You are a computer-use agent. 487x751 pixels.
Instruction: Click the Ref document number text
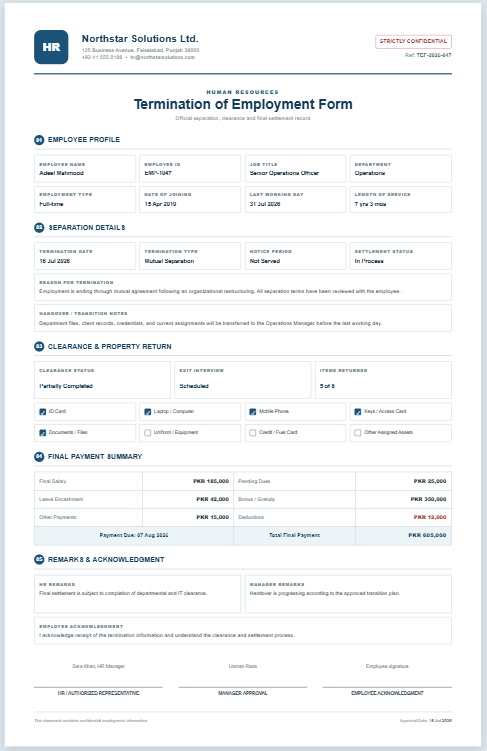coord(428,56)
